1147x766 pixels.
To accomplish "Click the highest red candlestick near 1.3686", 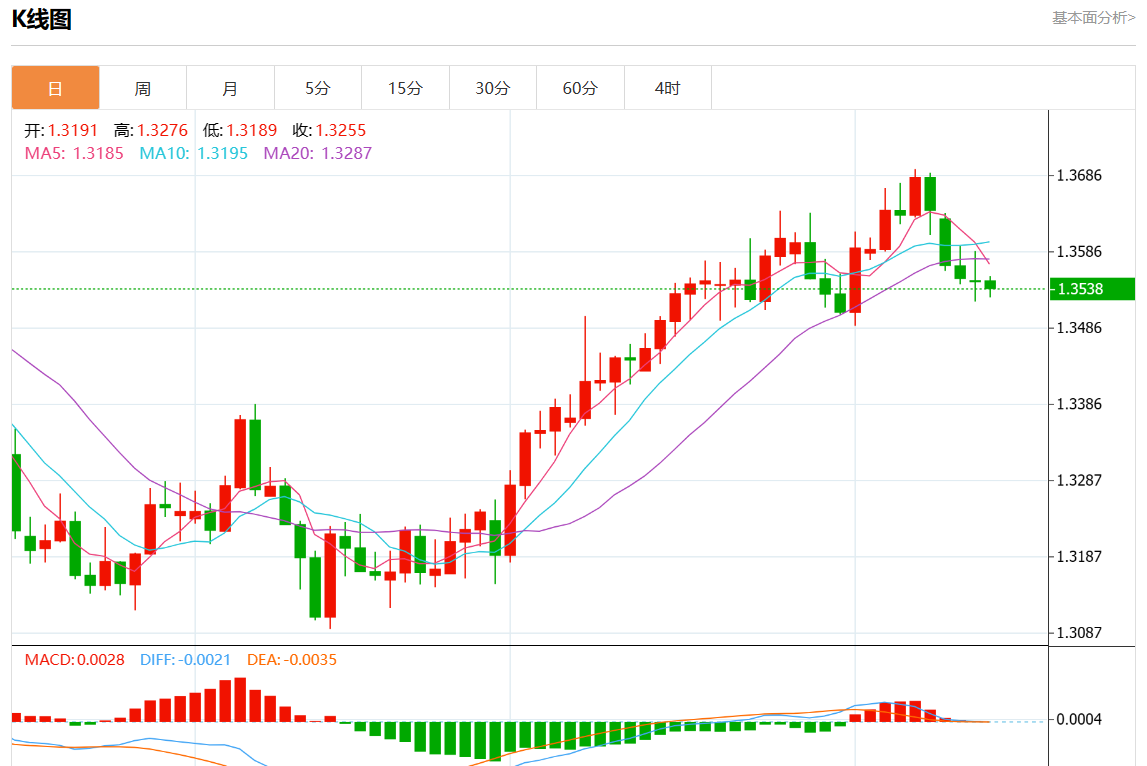I will pyautogui.click(x=915, y=196).
